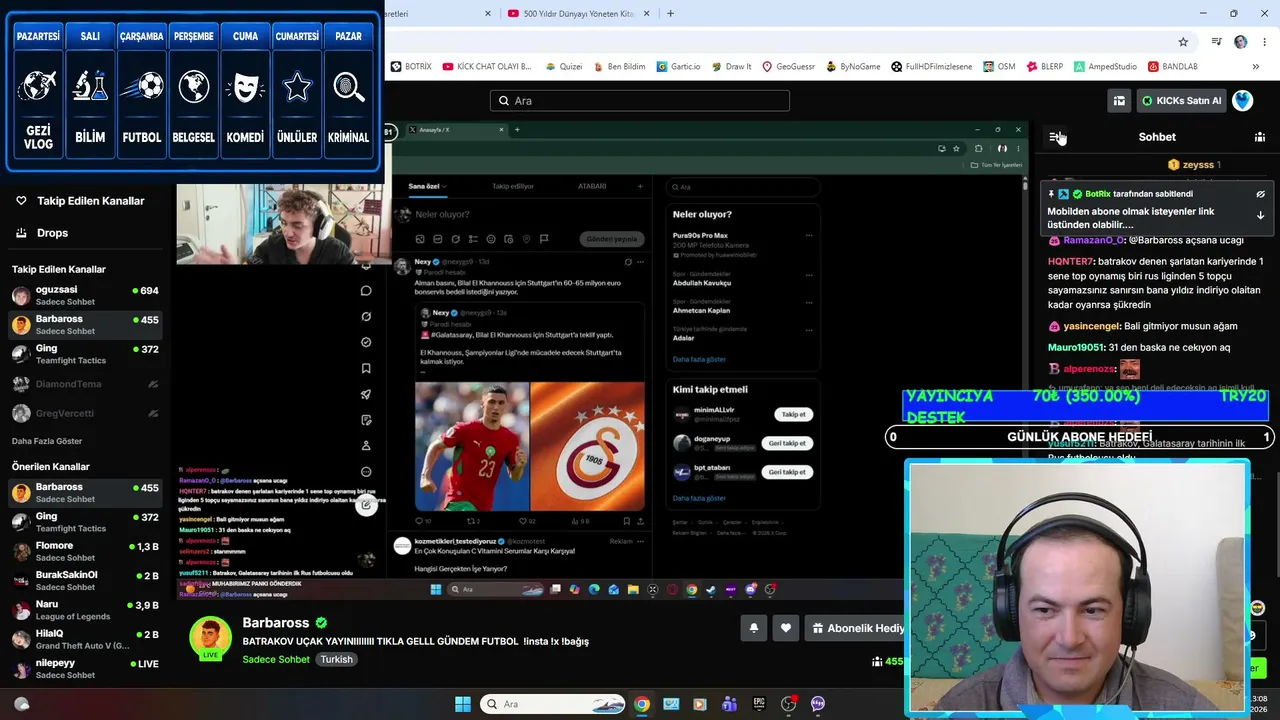Image resolution: width=1280 pixels, height=720 pixels.
Task: Bookmark this page with the star icon
Action: pyautogui.click(x=1183, y=42)
